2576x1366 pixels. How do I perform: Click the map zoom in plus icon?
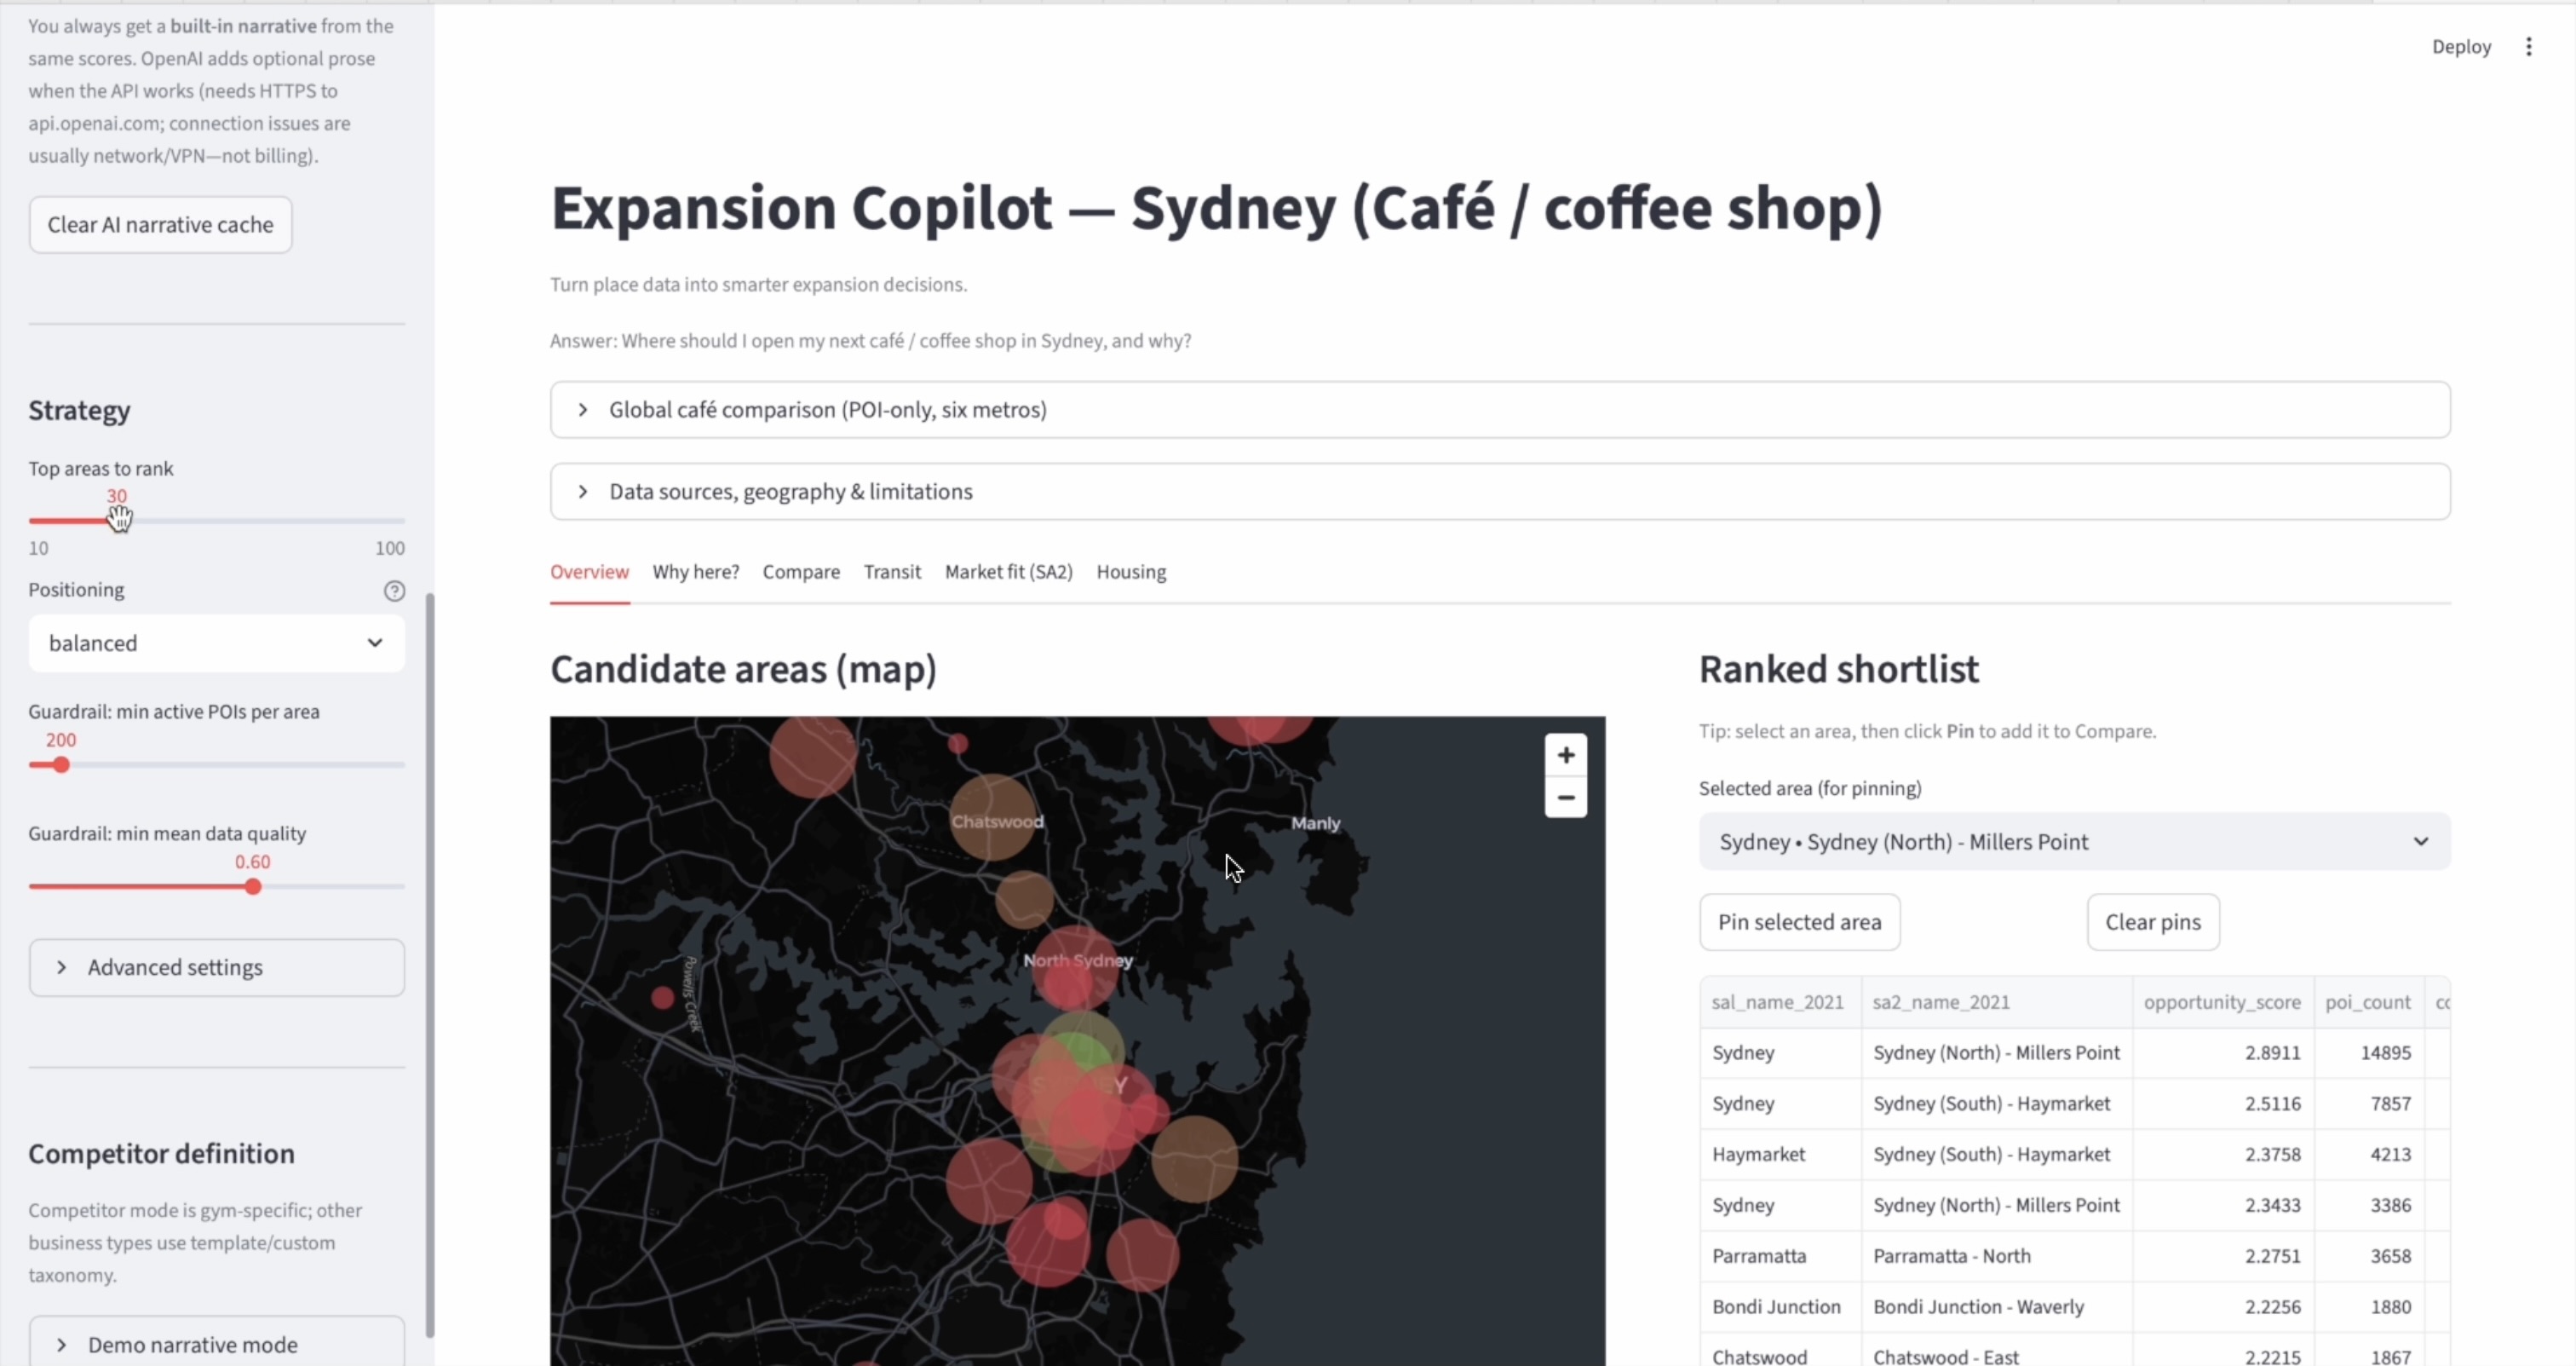(x=1565, y=755)
